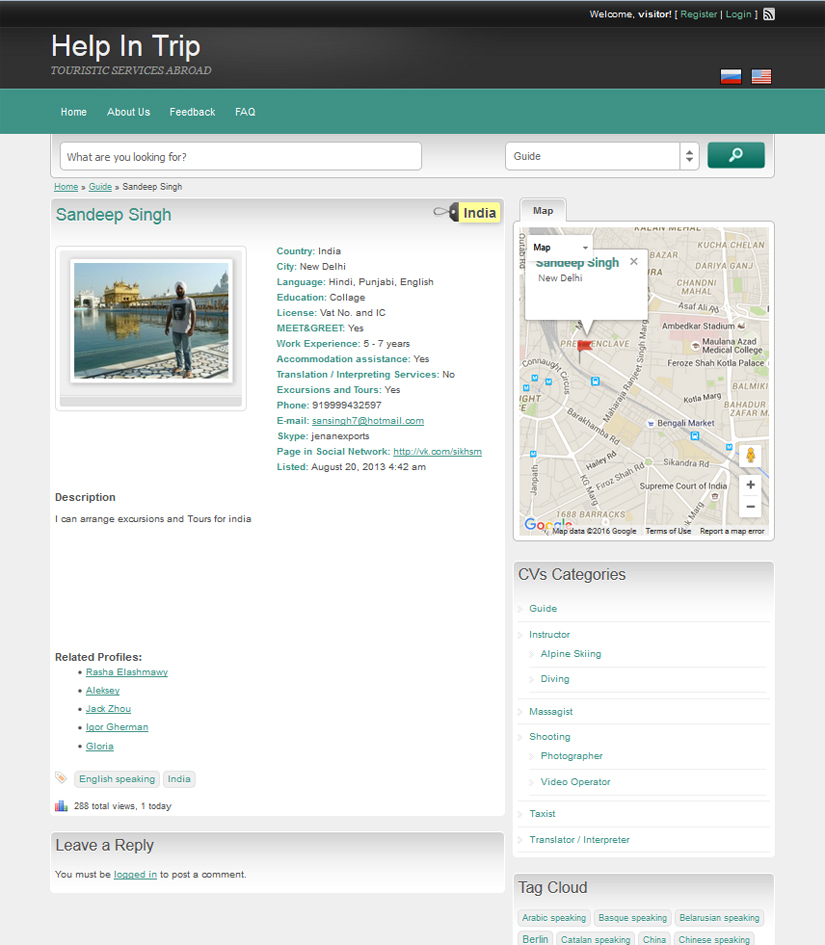
Task: Click the views statistics chart icon
Action: click(x=61, y=806)
